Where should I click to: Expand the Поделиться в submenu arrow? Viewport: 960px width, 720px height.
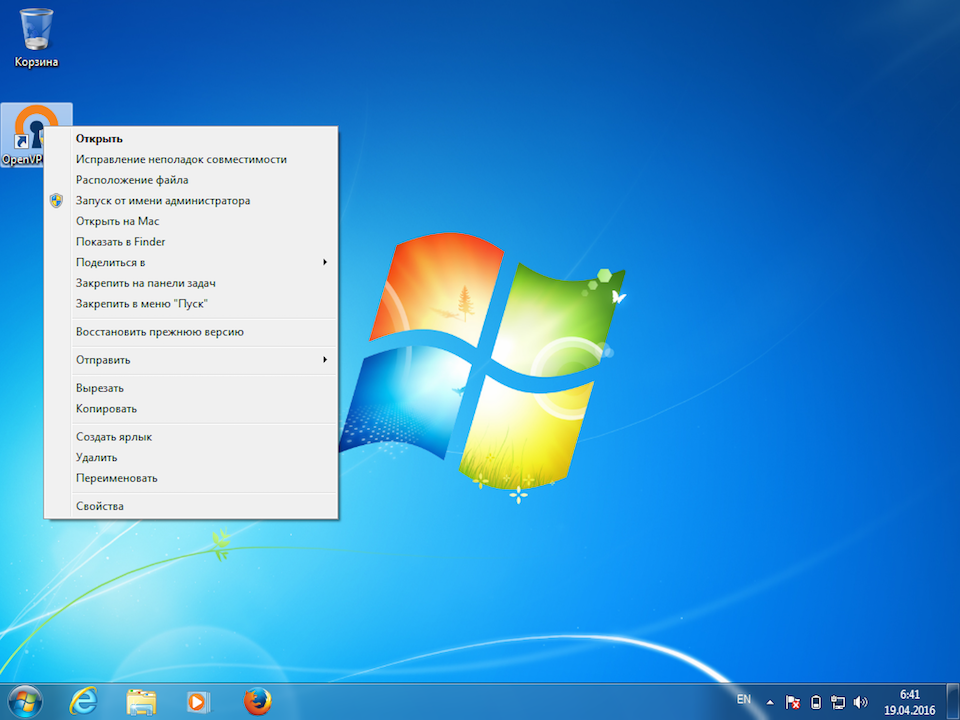coord(325,262)
